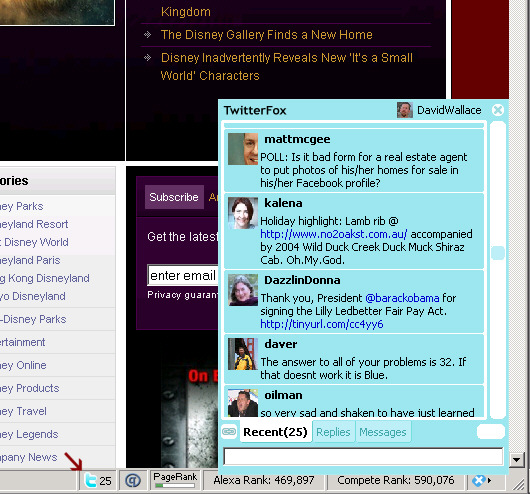
Task: Click the Subscribe tab on the page
Action: point(174,197)
